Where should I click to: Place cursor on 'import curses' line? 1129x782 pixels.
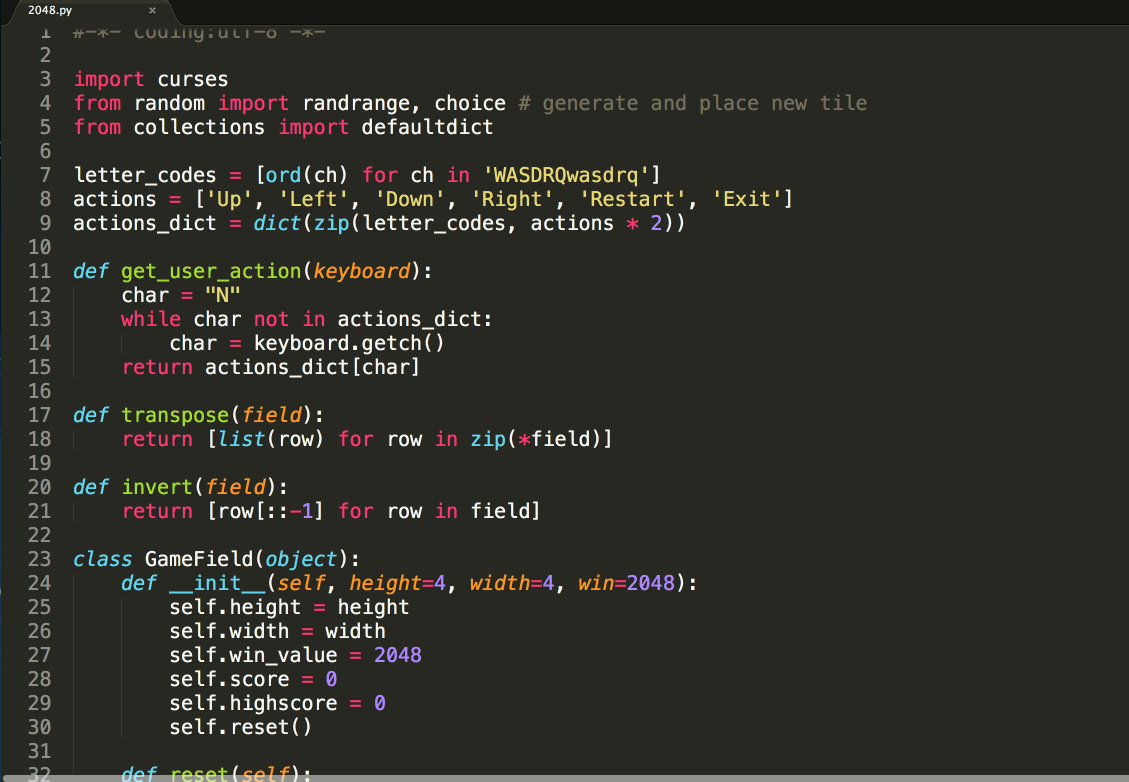[150, 79]
